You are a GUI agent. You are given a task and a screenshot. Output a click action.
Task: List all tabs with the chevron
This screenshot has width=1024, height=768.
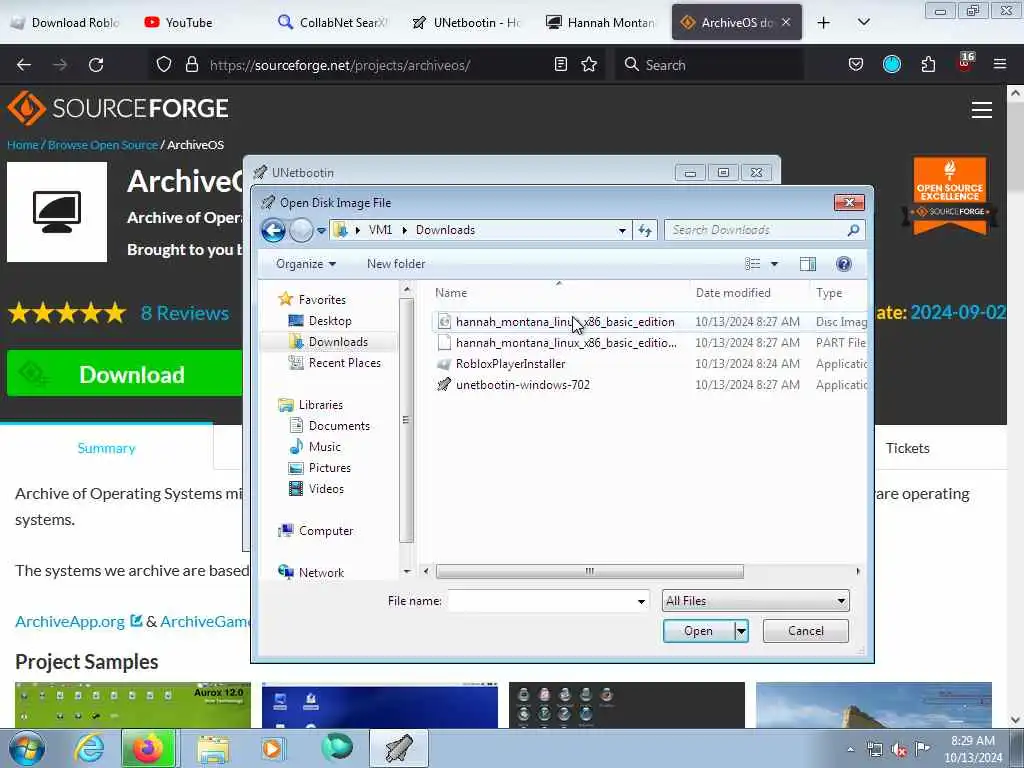coord(863,22)
